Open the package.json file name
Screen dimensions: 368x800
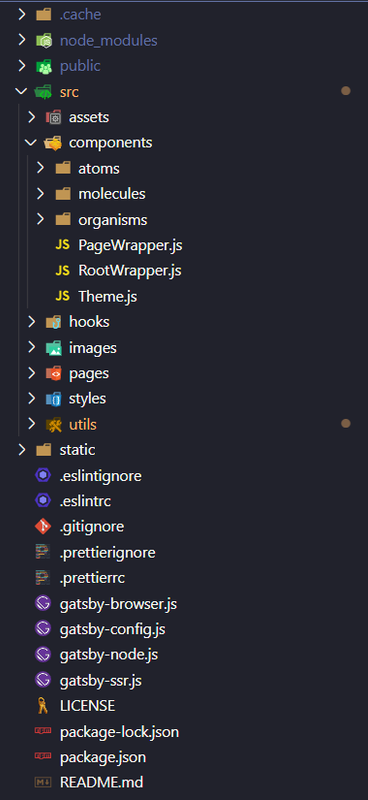103,757
